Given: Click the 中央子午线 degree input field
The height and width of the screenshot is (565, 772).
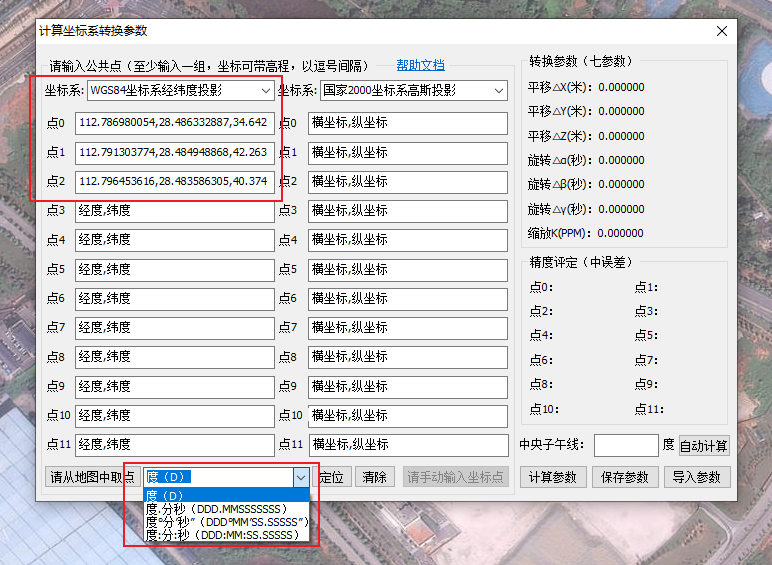Looking at the screenshot, I should coord(626,445).
